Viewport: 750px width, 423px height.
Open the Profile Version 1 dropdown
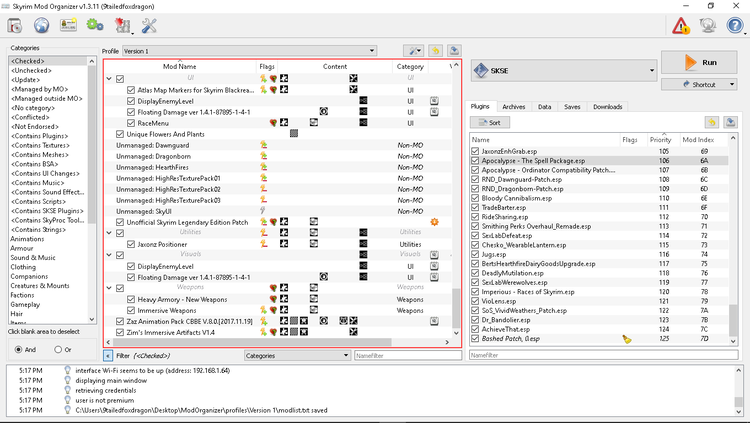point(249,51)
